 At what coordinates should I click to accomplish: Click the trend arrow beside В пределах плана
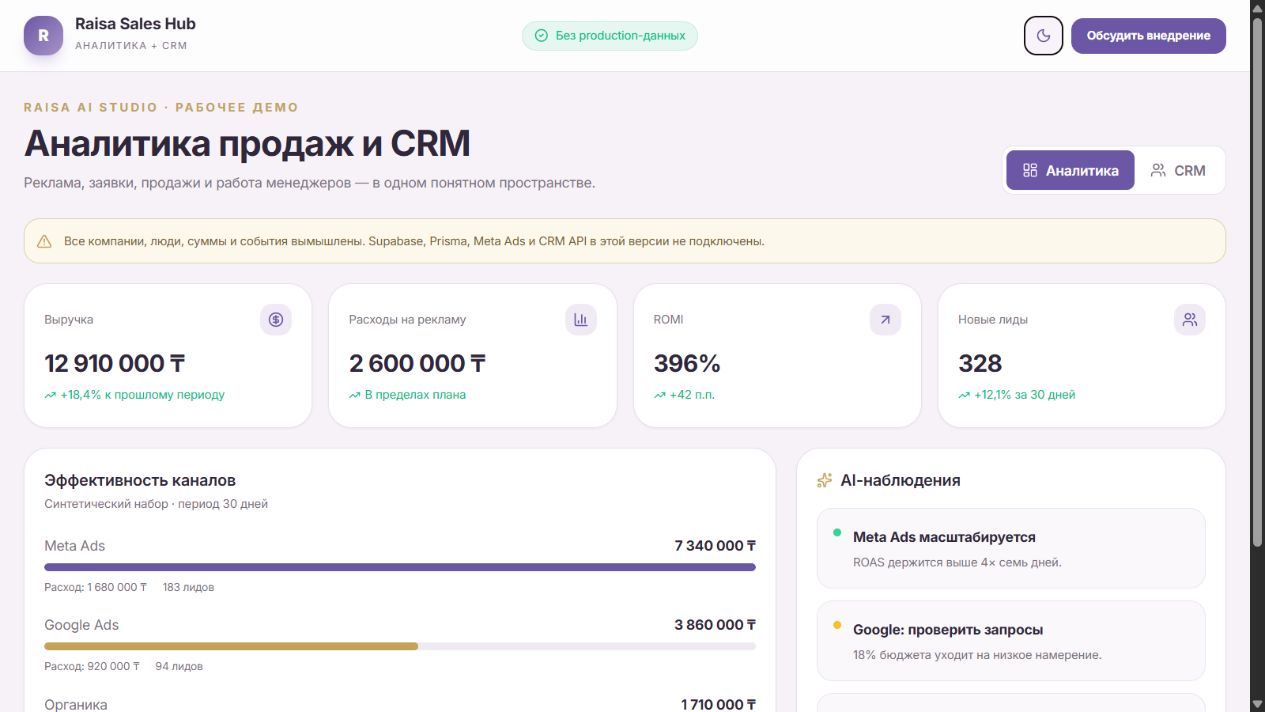355,395
